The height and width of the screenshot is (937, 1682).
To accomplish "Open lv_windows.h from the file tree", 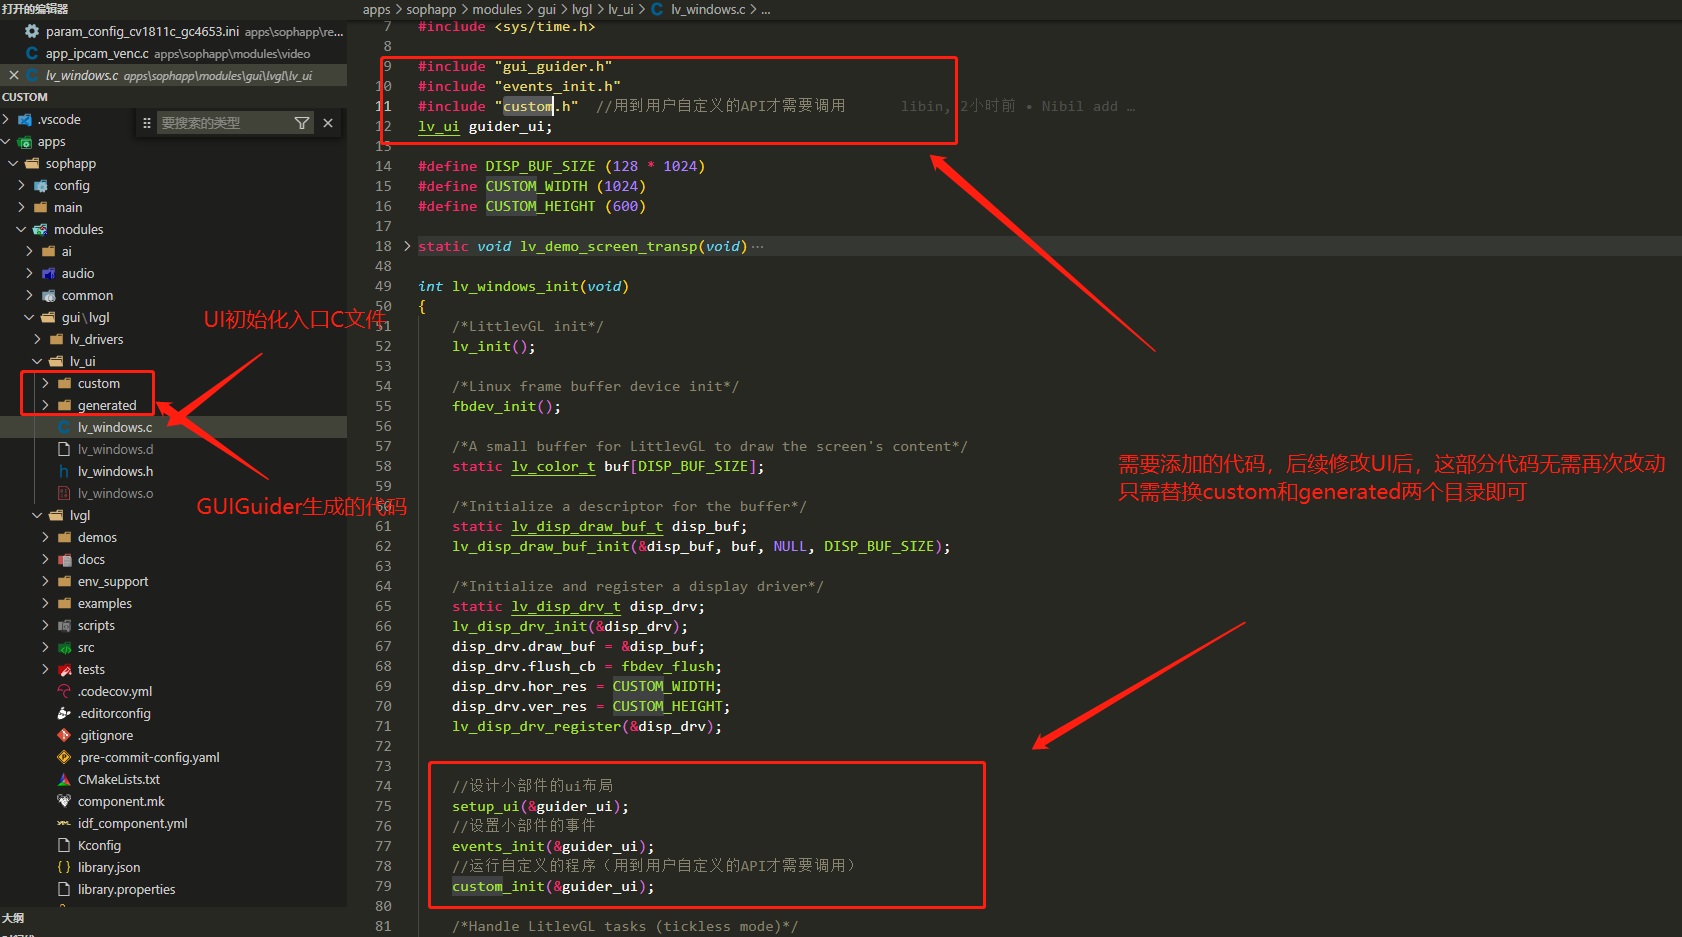I will (x=115, y=472).
